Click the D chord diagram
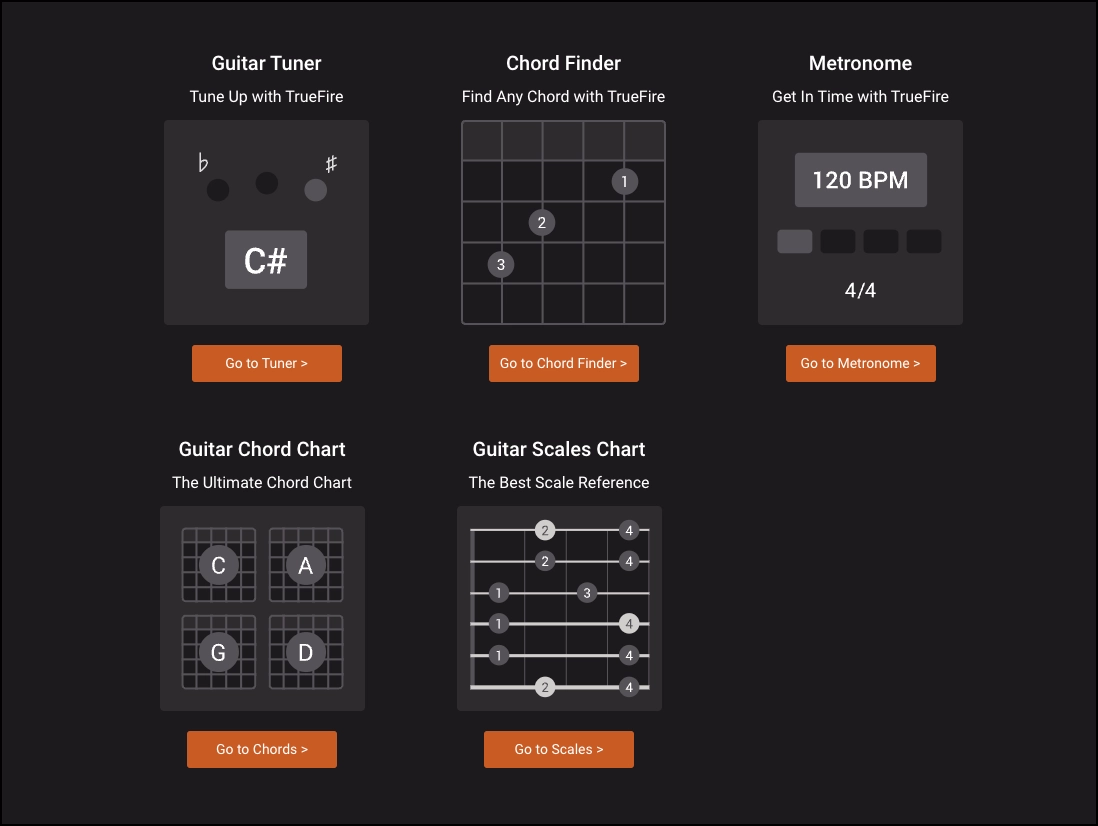The image size is (1098, 826). pyautogui.click(x=306, y=652)
